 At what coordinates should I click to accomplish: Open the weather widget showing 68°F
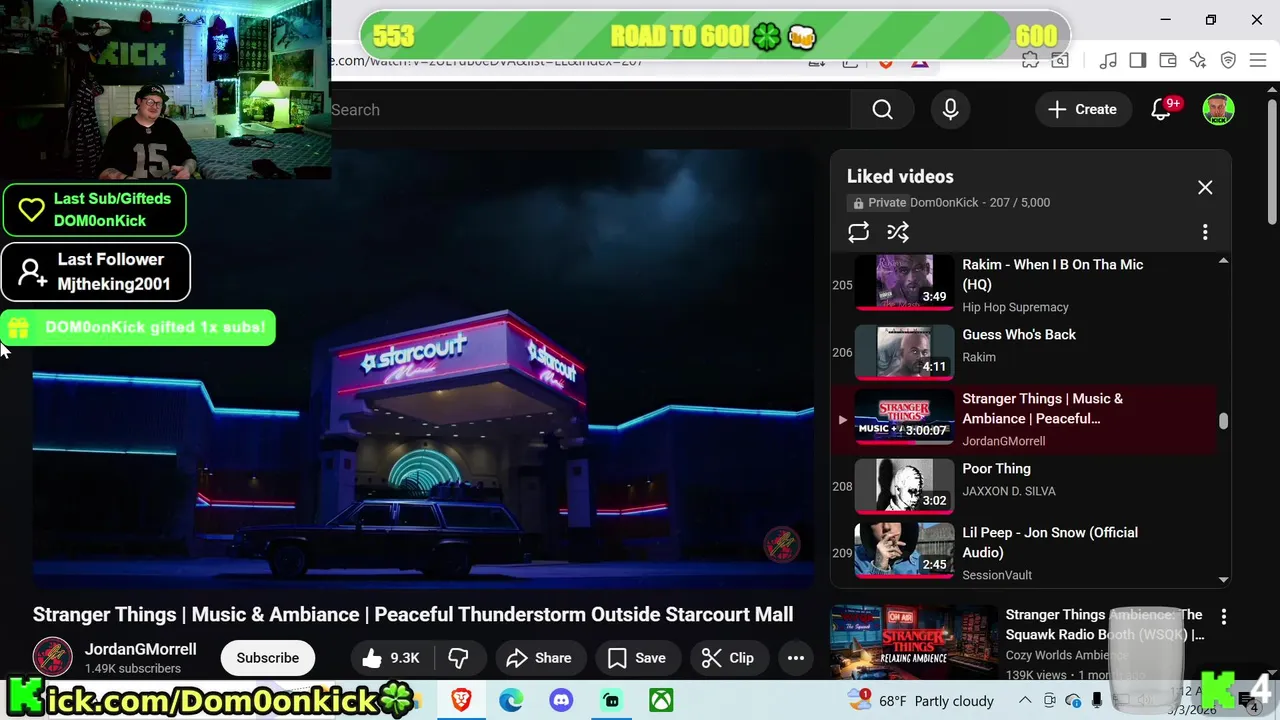920,701
